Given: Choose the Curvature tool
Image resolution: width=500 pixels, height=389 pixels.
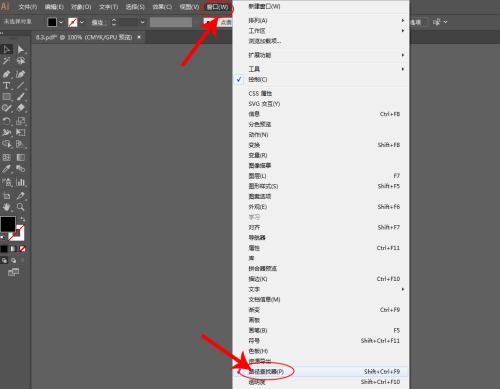Looking at the screenshot, I should 21,74.
